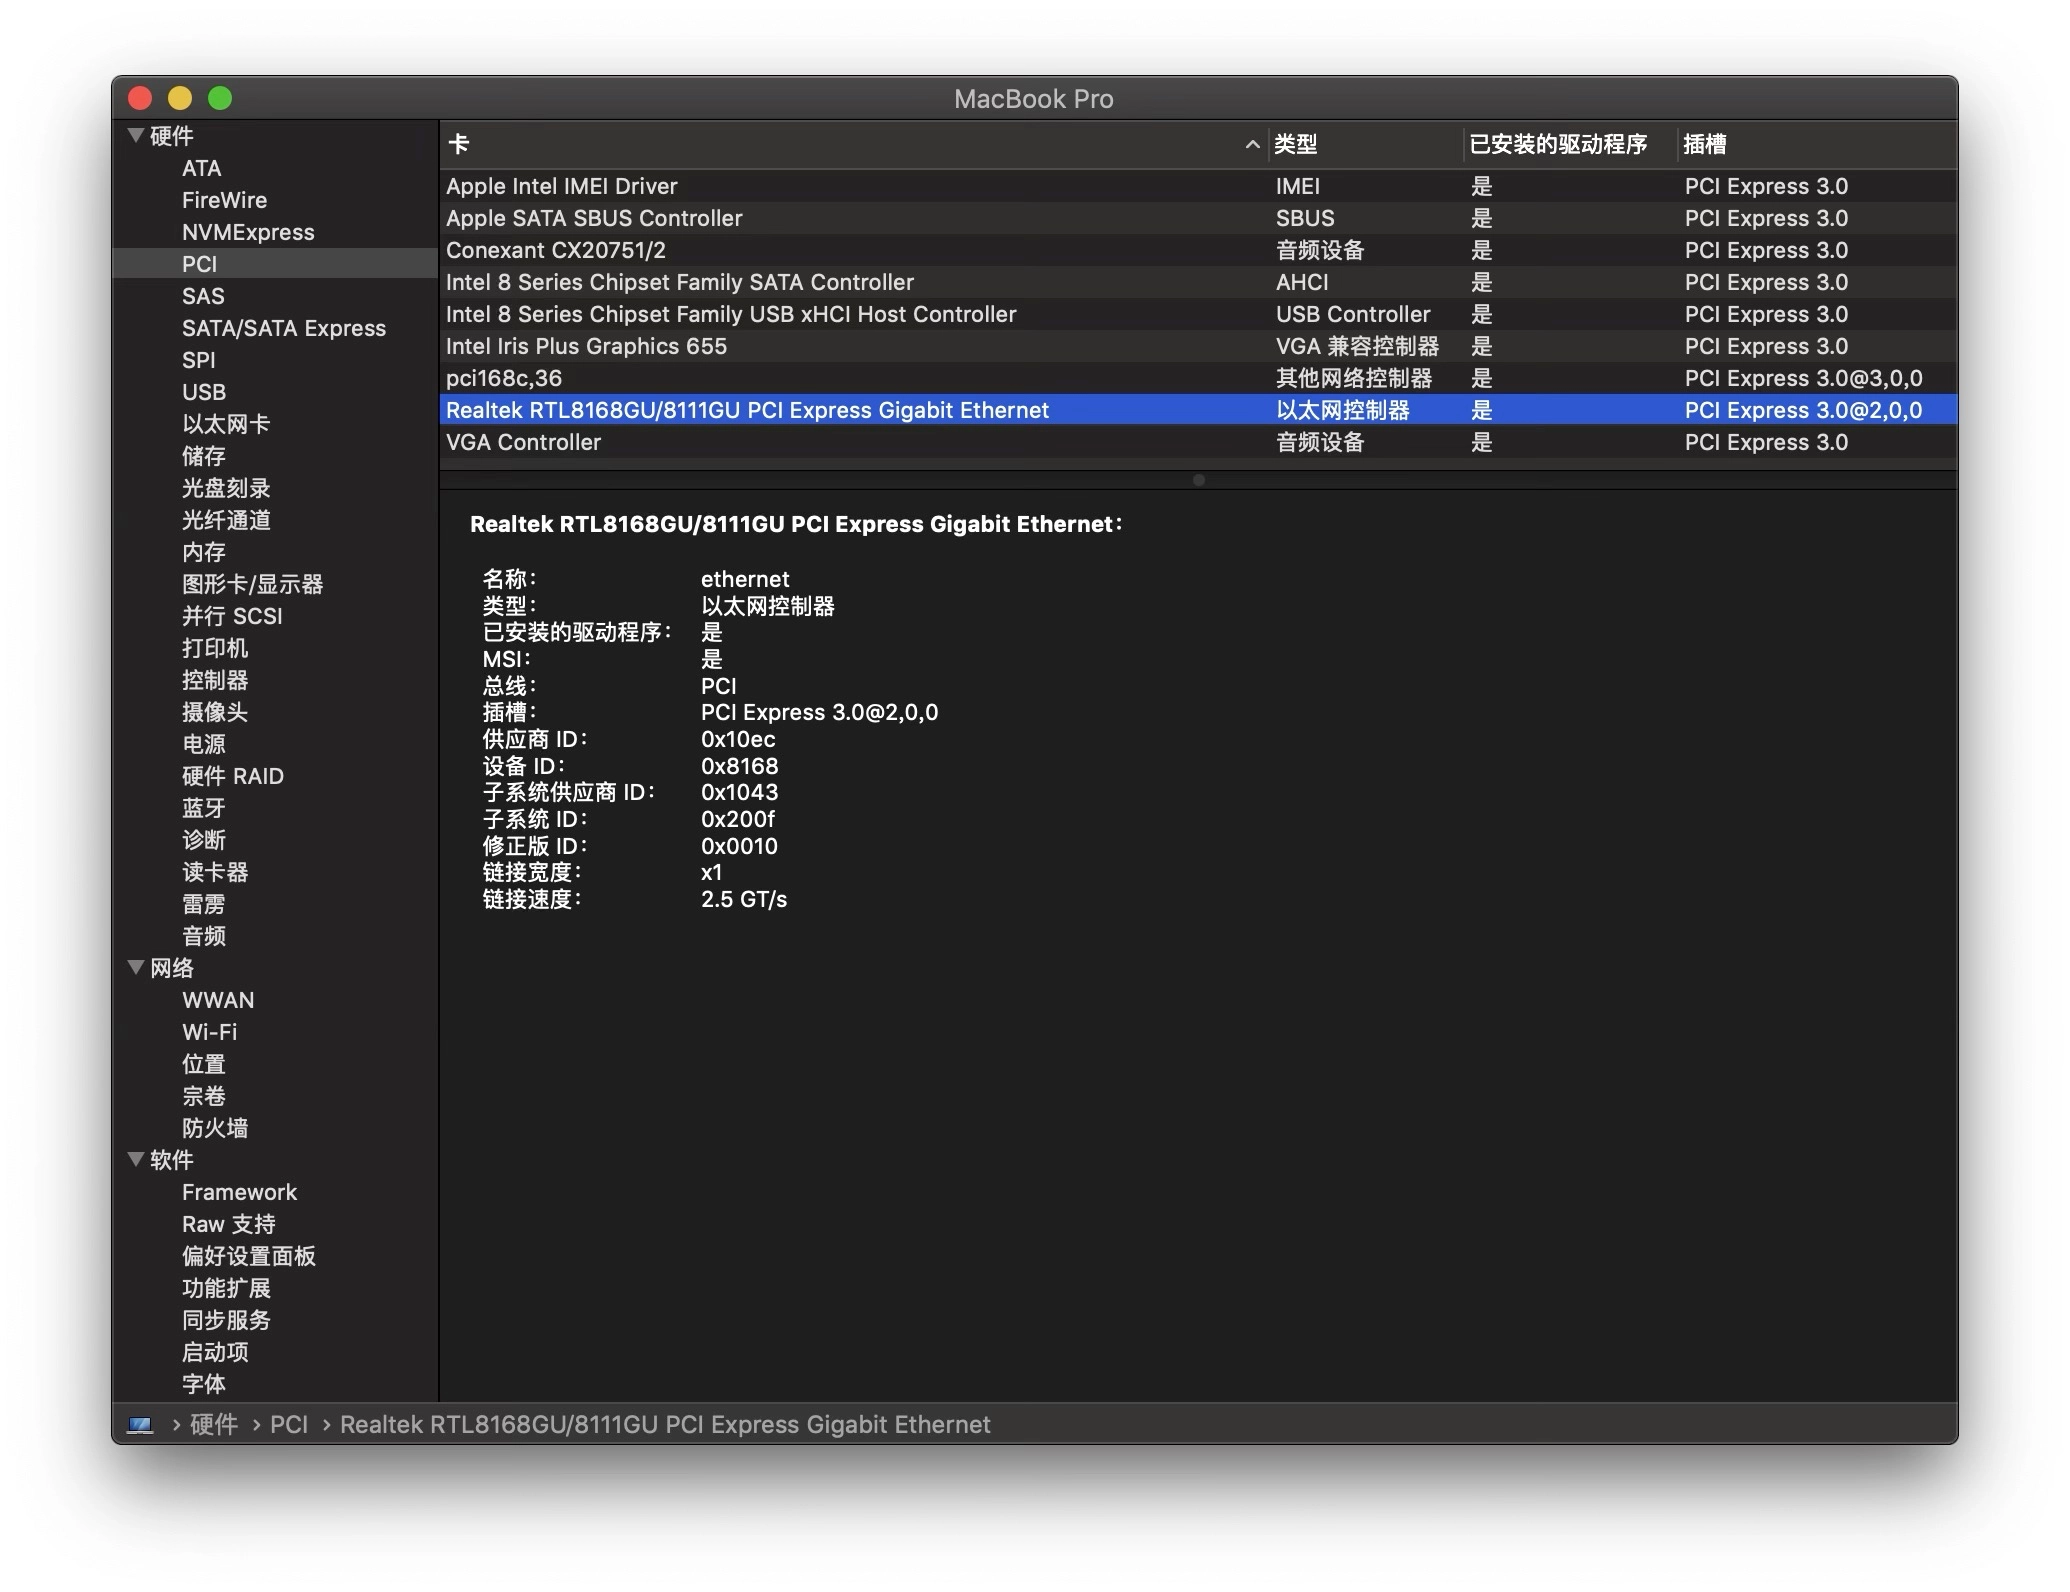Select Intel 8 Series SATA Controller row

tap(1198, 282)
